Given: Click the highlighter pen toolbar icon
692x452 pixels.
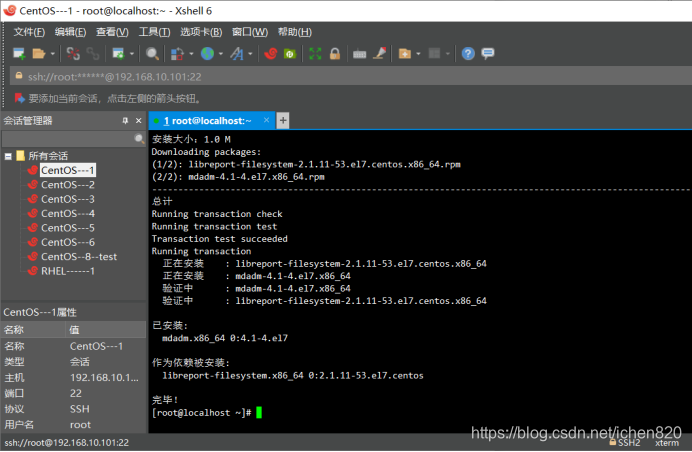Looking at the screenshot, I should pos(380,53).
